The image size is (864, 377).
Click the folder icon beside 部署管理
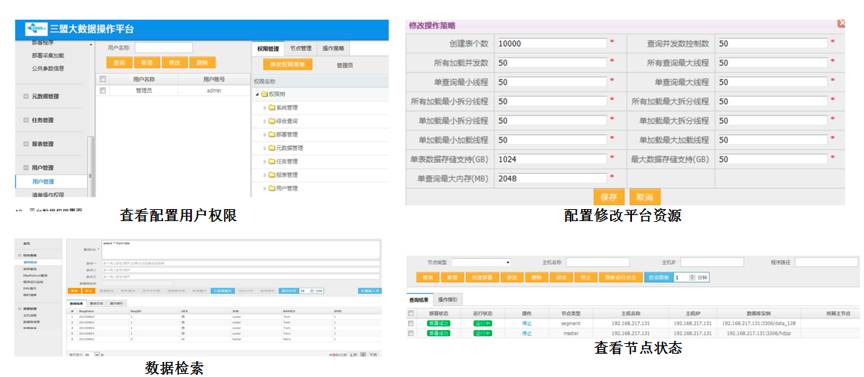pyautogui.click(x=272, y=134)
